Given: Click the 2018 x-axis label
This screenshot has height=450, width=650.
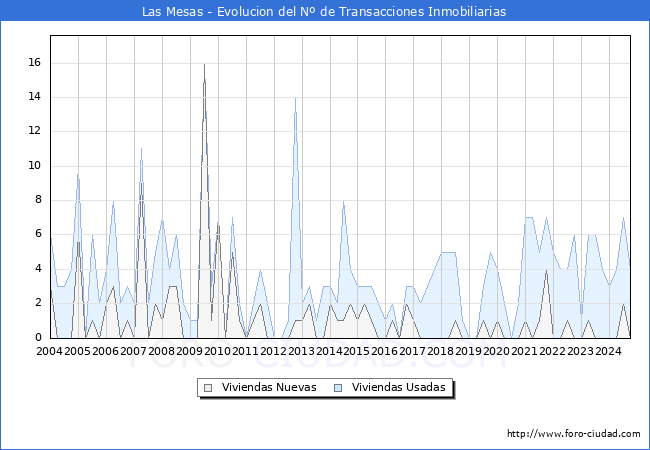Looking at the screenshot, I should 441,351.
